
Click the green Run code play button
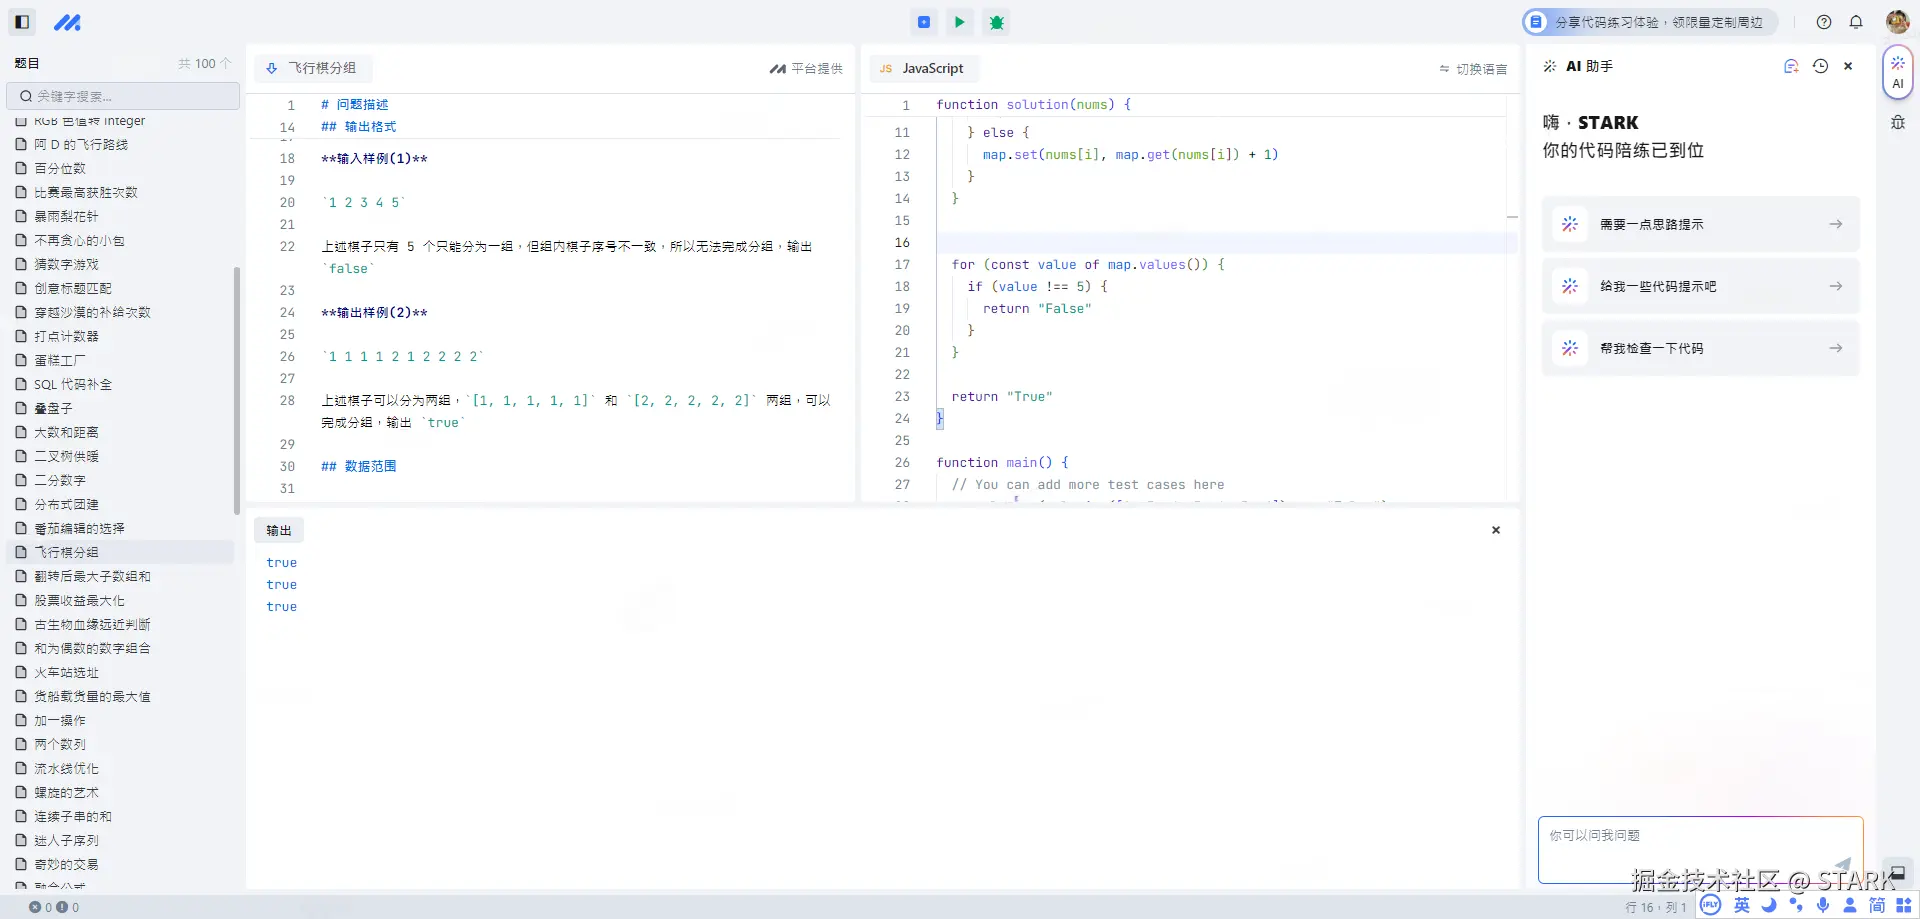[960, 22]
